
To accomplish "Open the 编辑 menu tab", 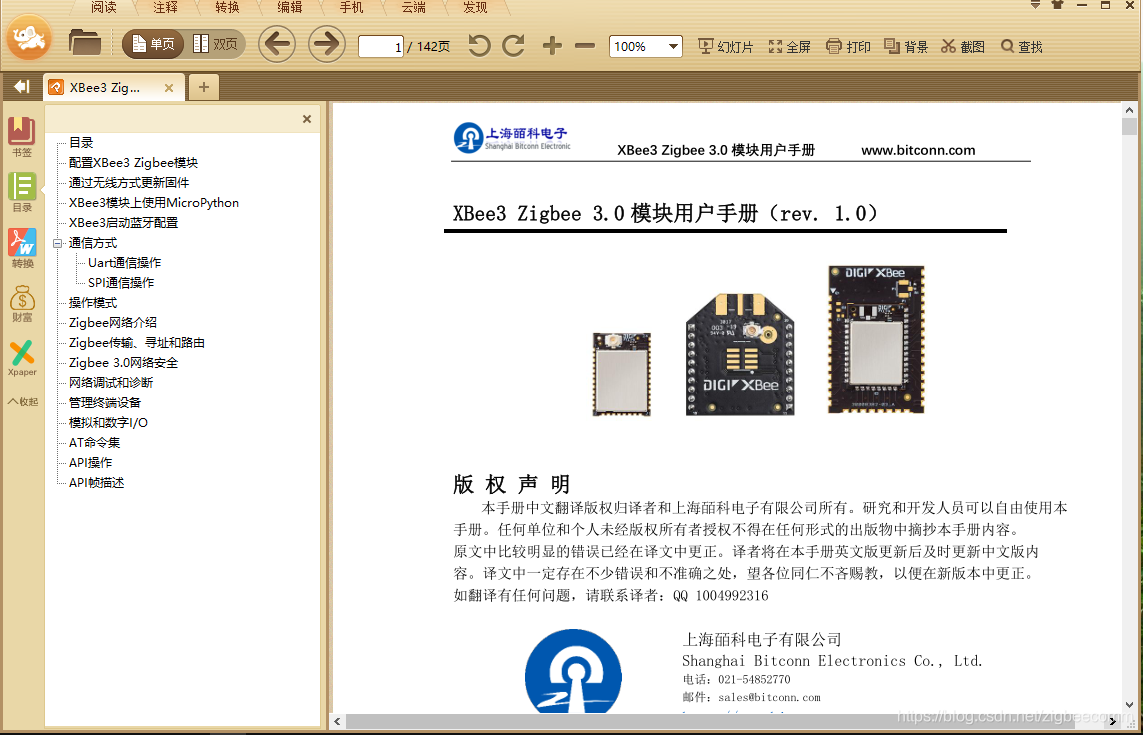I will (290, 8).
